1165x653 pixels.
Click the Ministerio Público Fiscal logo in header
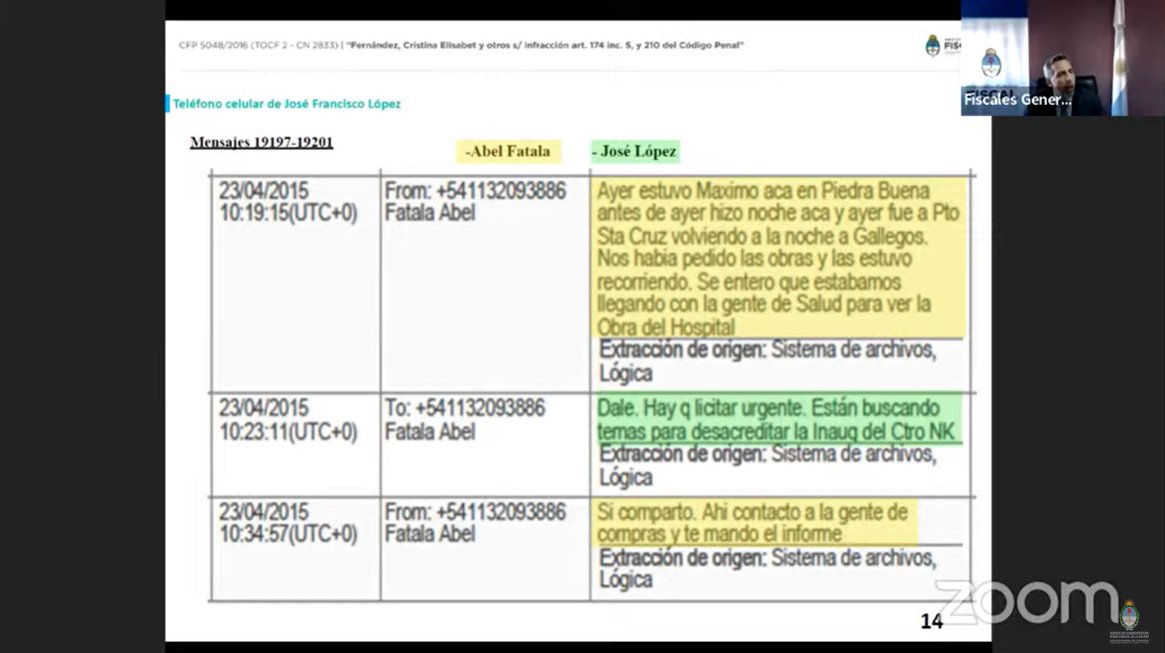coord(941,45)
